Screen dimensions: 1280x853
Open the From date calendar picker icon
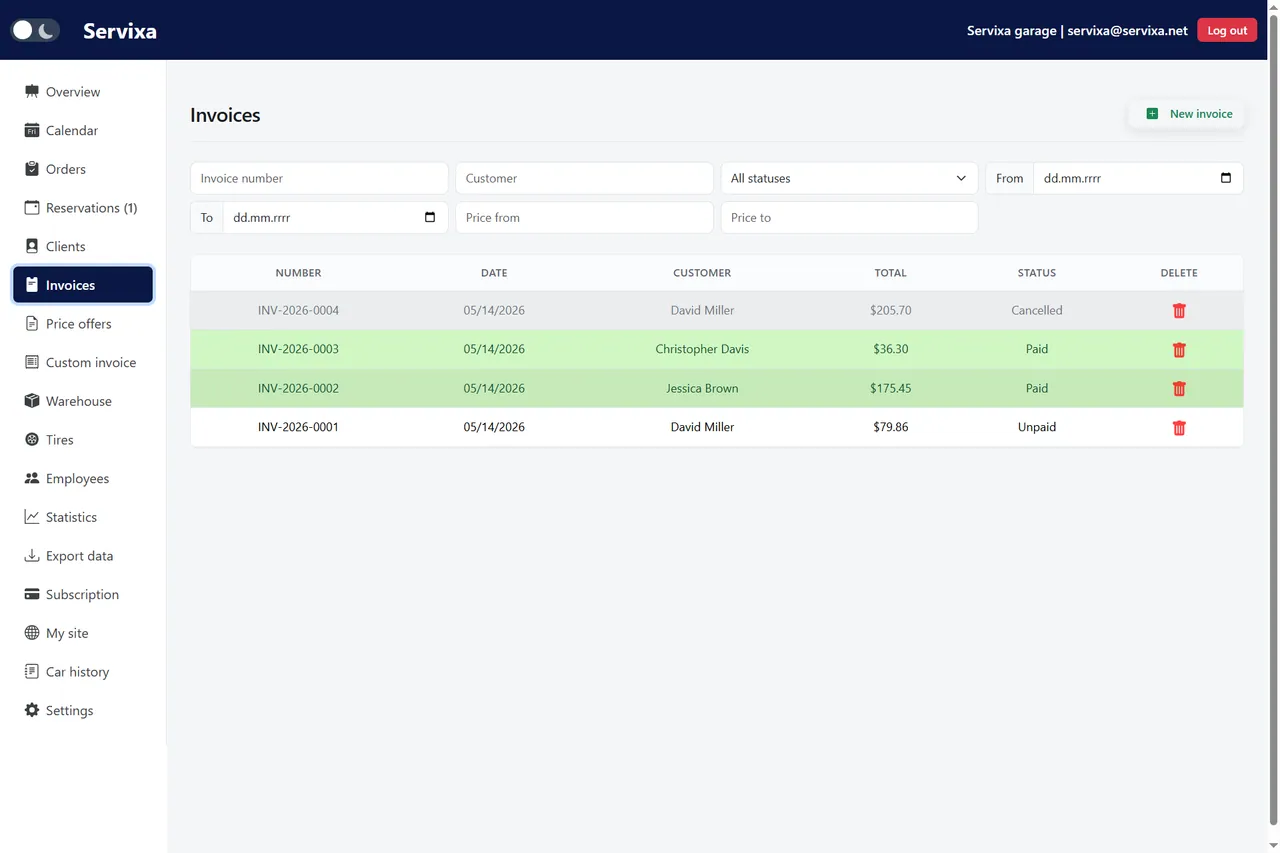pos(1226,178)
